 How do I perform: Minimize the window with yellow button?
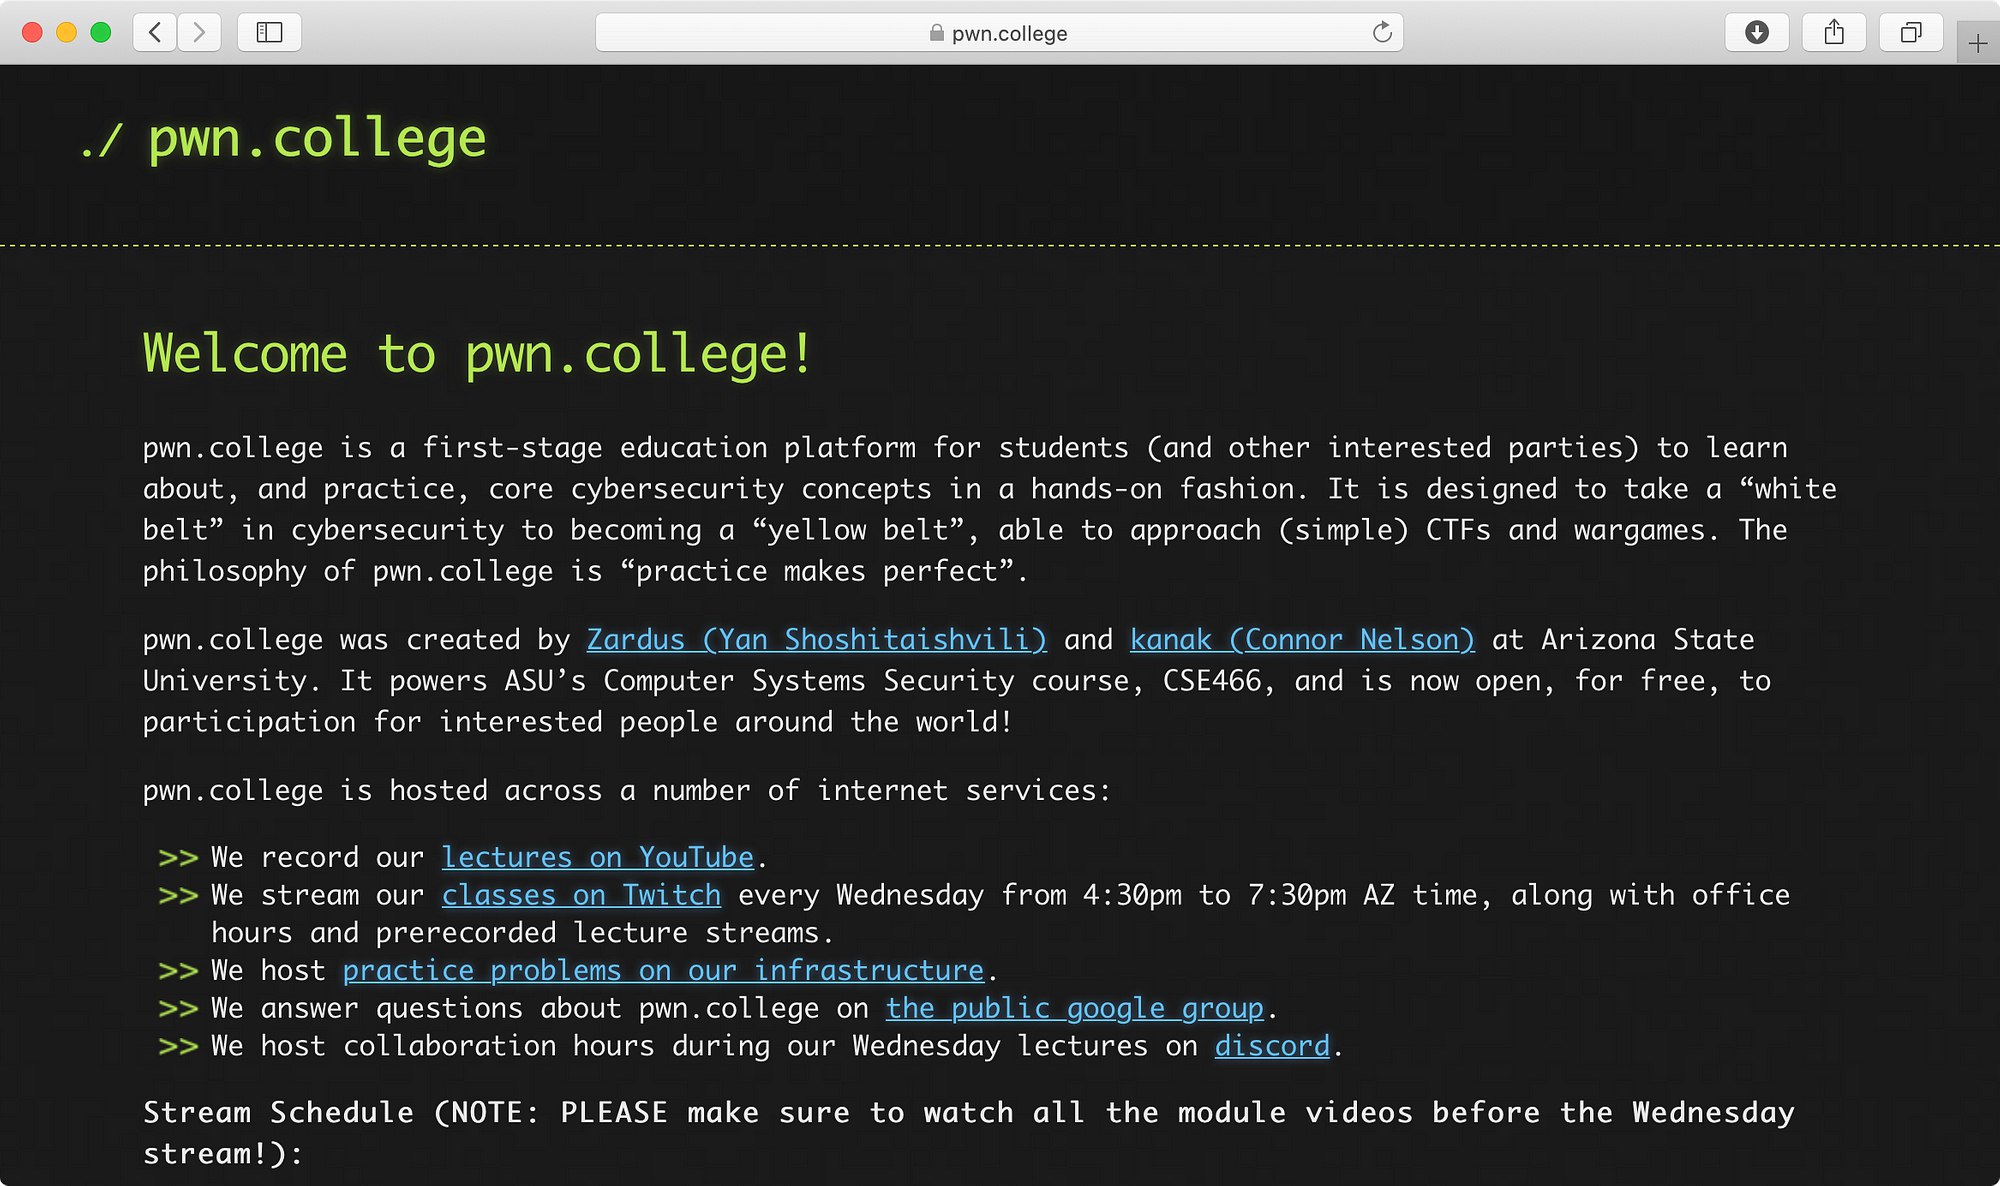[66, 33]
